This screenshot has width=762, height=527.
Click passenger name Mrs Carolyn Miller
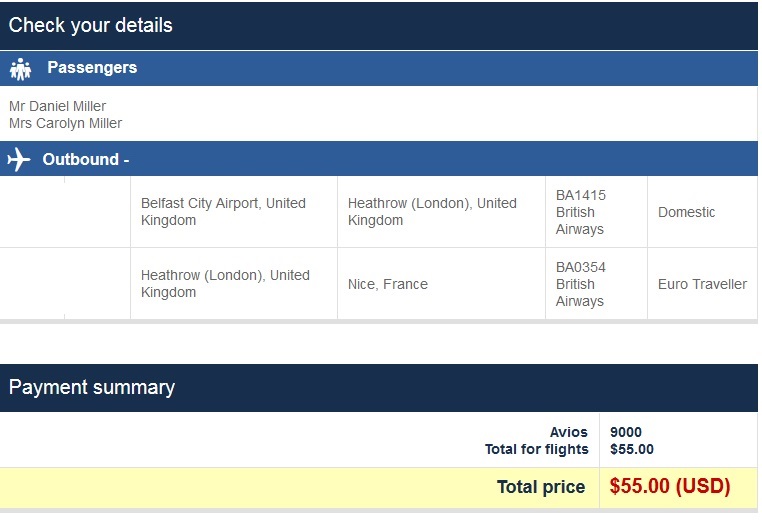pos(65,123)
